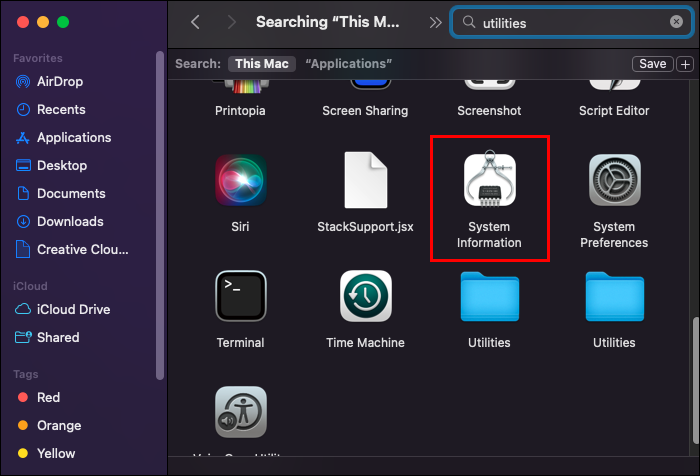Select the StackSupport.jsx file icon

click(366, 180)
